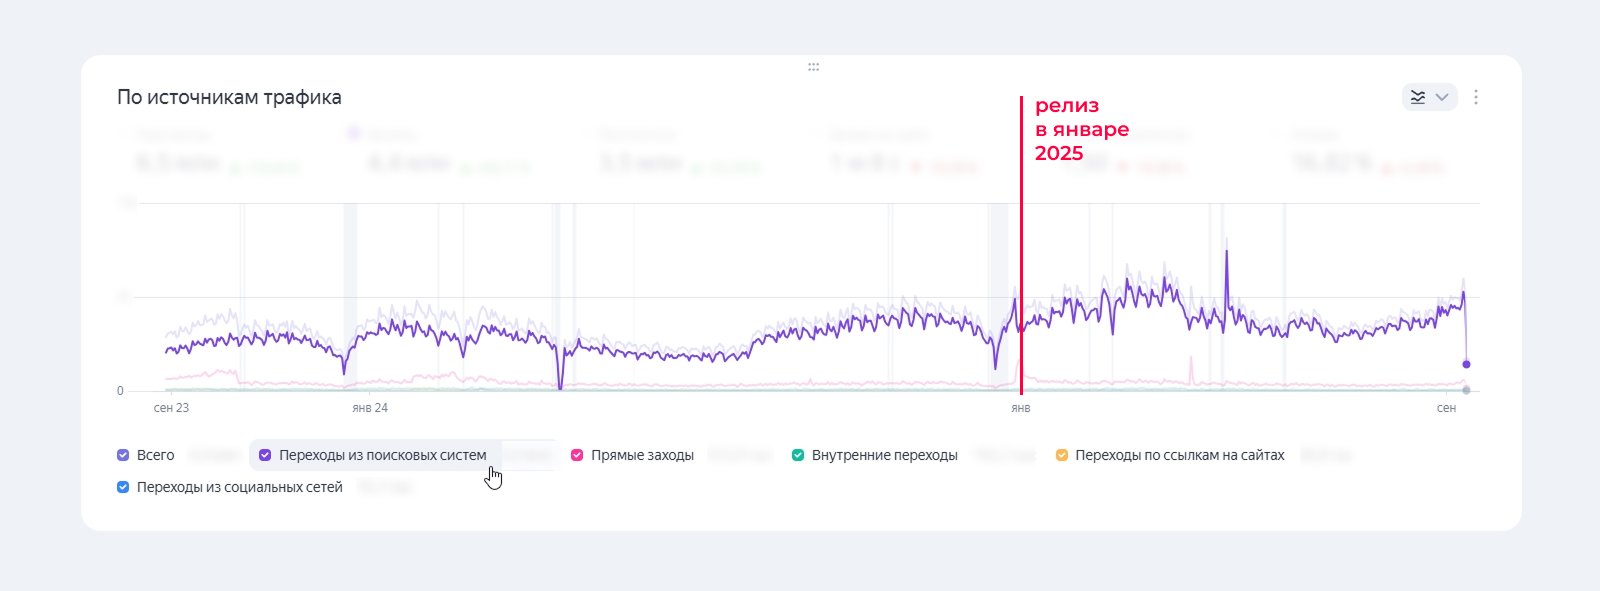The height and width of the screenshot is (591, 1600).
Task: Click the line chart type icon
Action: pyautogui.click(x=1418, y=97)
